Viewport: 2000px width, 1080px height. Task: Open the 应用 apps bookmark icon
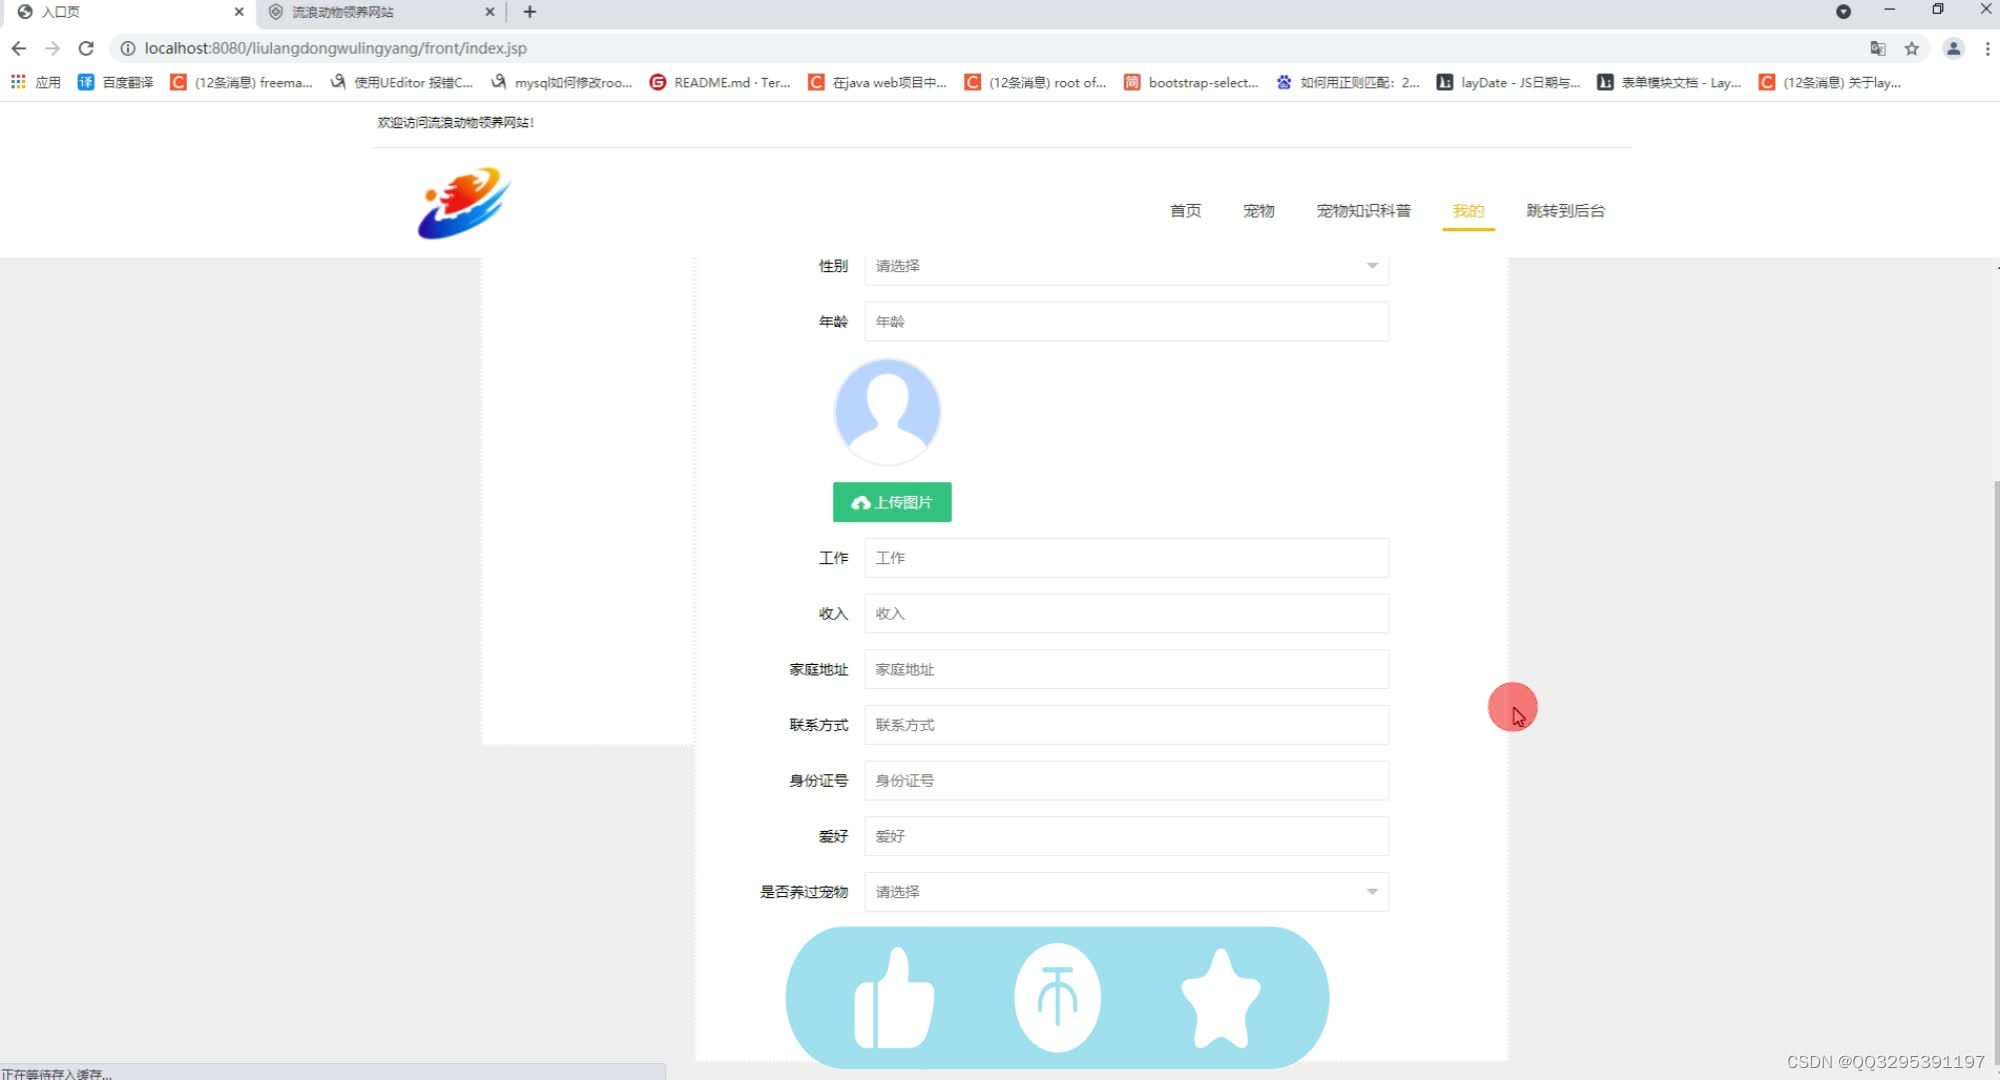[x=36, y=82]
